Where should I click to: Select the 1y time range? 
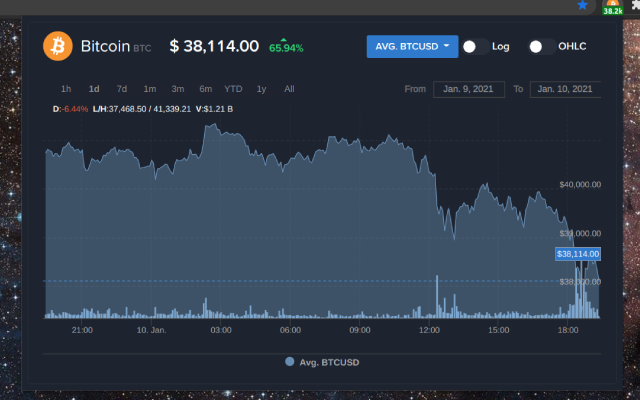(261, 89)
